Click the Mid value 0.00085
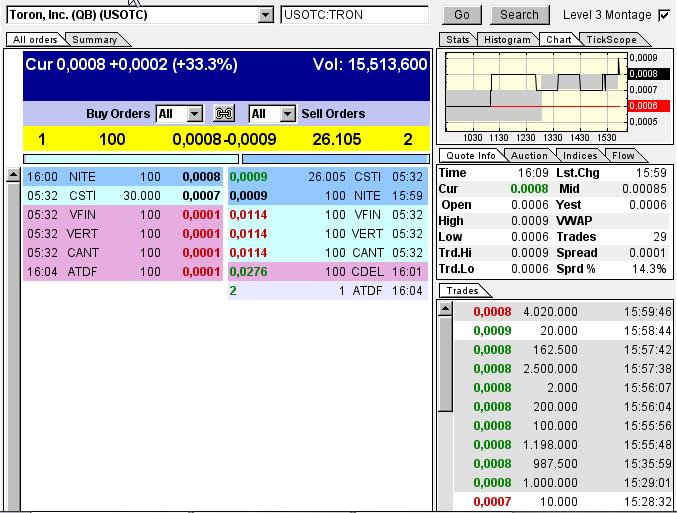Viewport: 677px width, 513px height. click(644, 189)
